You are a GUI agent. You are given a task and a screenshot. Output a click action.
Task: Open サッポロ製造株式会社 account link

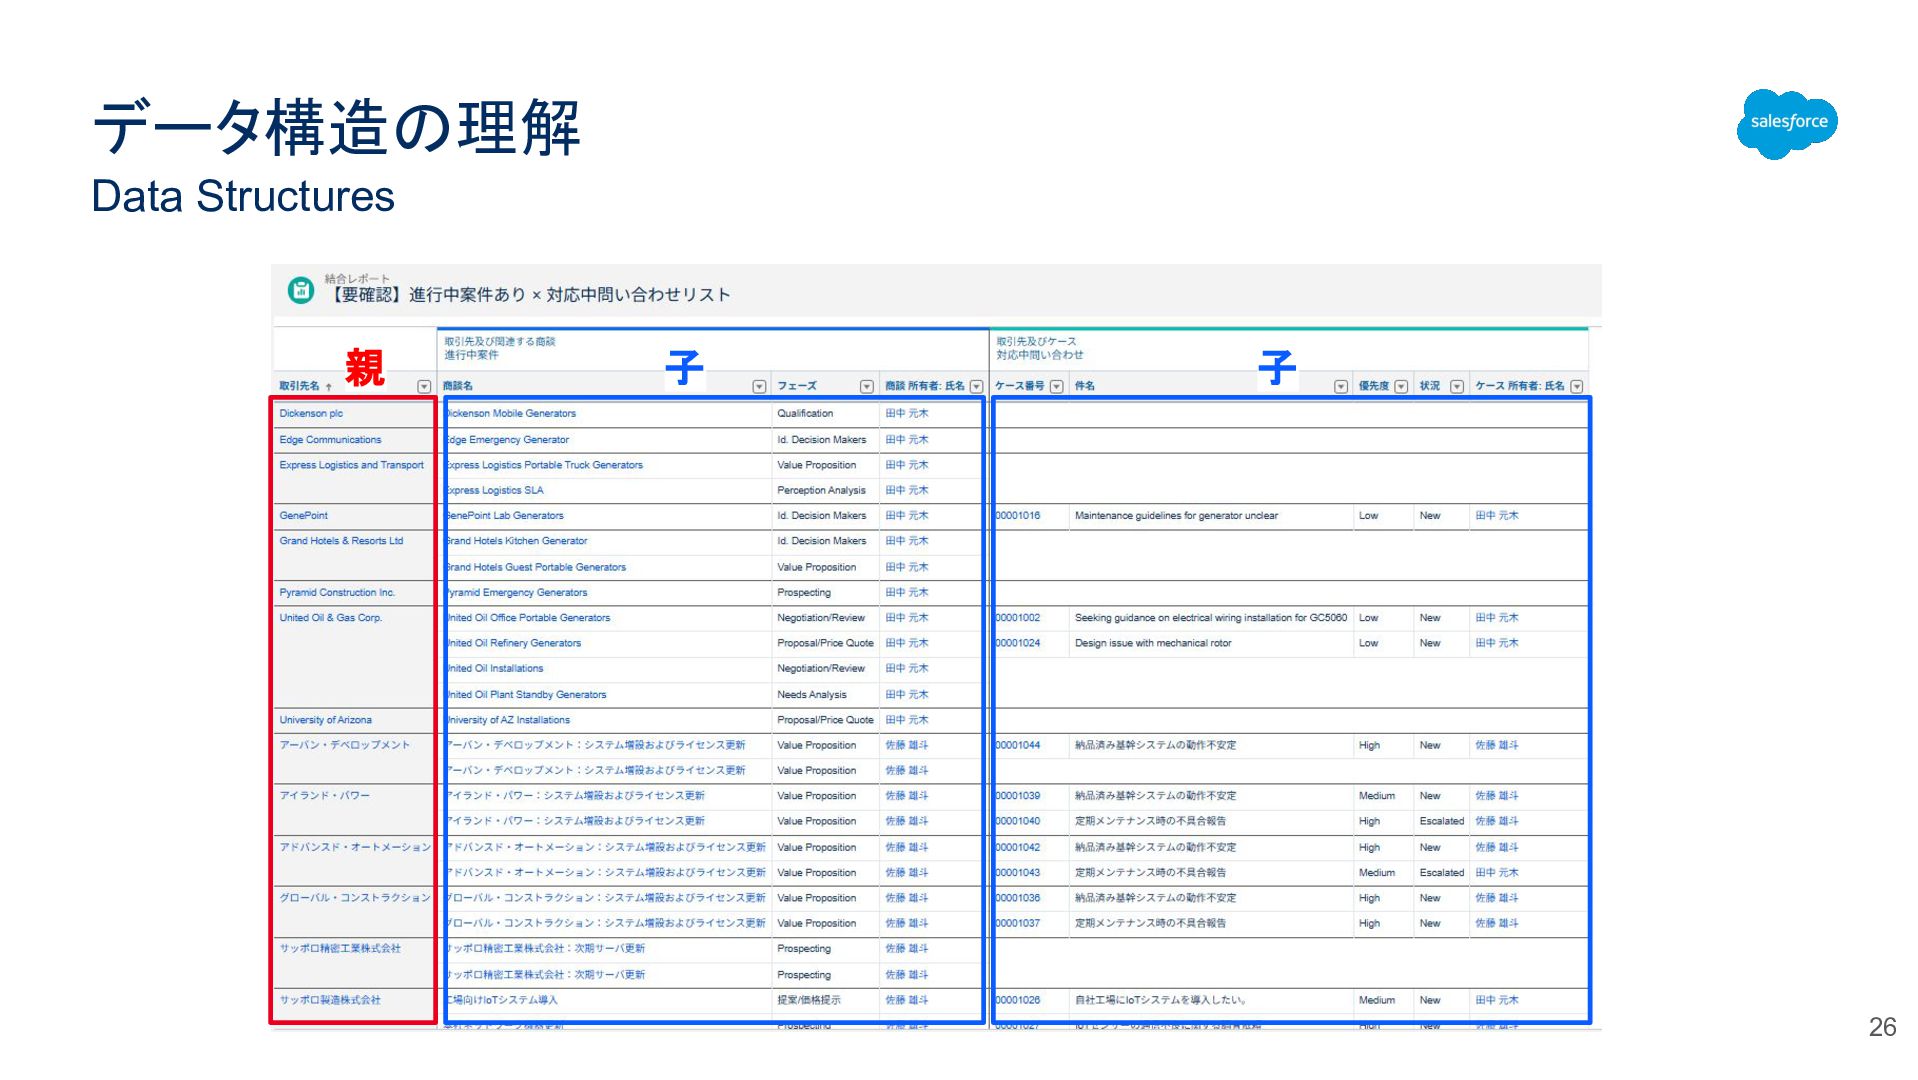(330, 1000)
